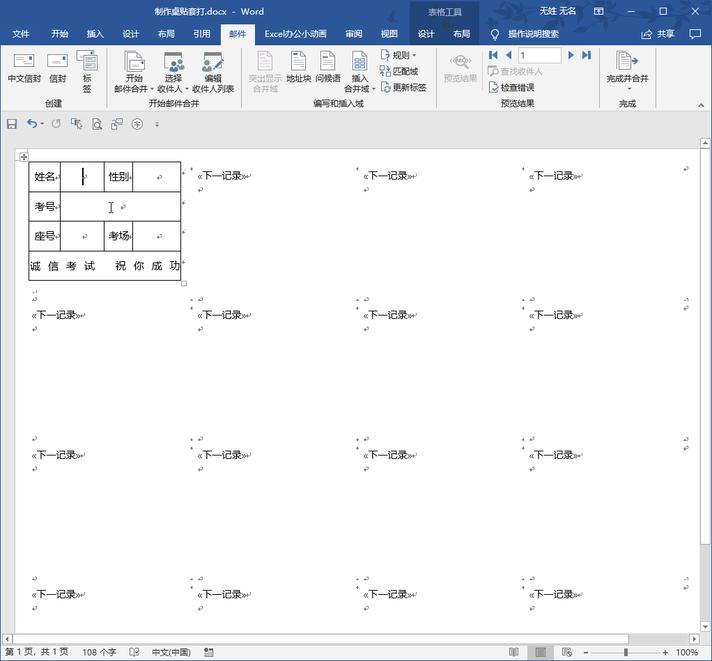This screenshot has width=712, height=661.
Task: Click 检查错误 check errors
Action: (x=512, y=87)
